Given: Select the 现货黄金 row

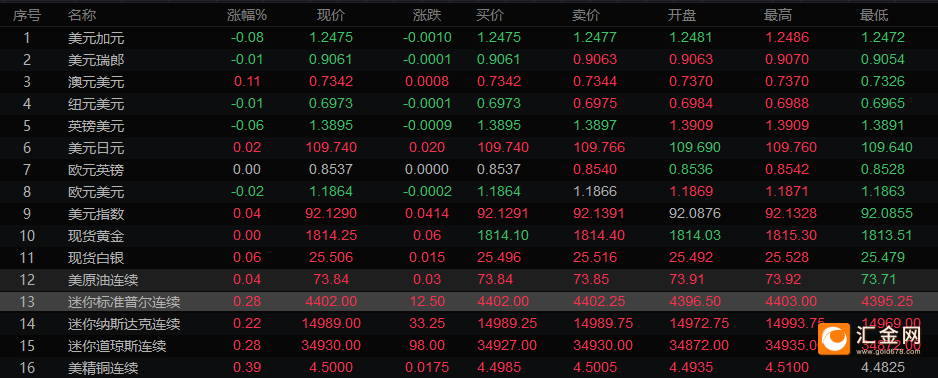Looking at the screenshot, I should 469,236.
